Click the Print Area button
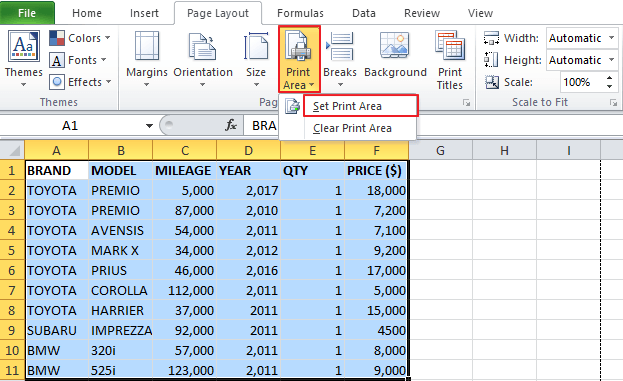The height and width of the screenshot is (381, 623). (x=299, y=59)
